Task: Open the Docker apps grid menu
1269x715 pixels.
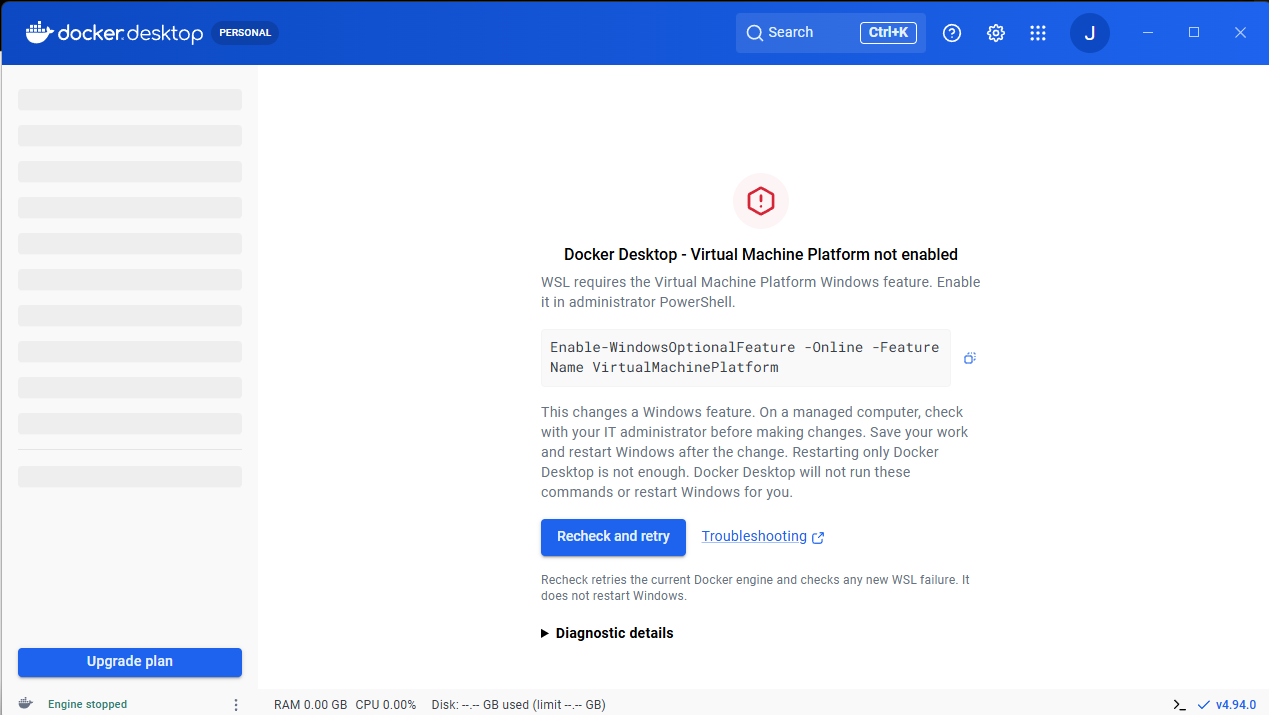Action: coord(1038,33)
